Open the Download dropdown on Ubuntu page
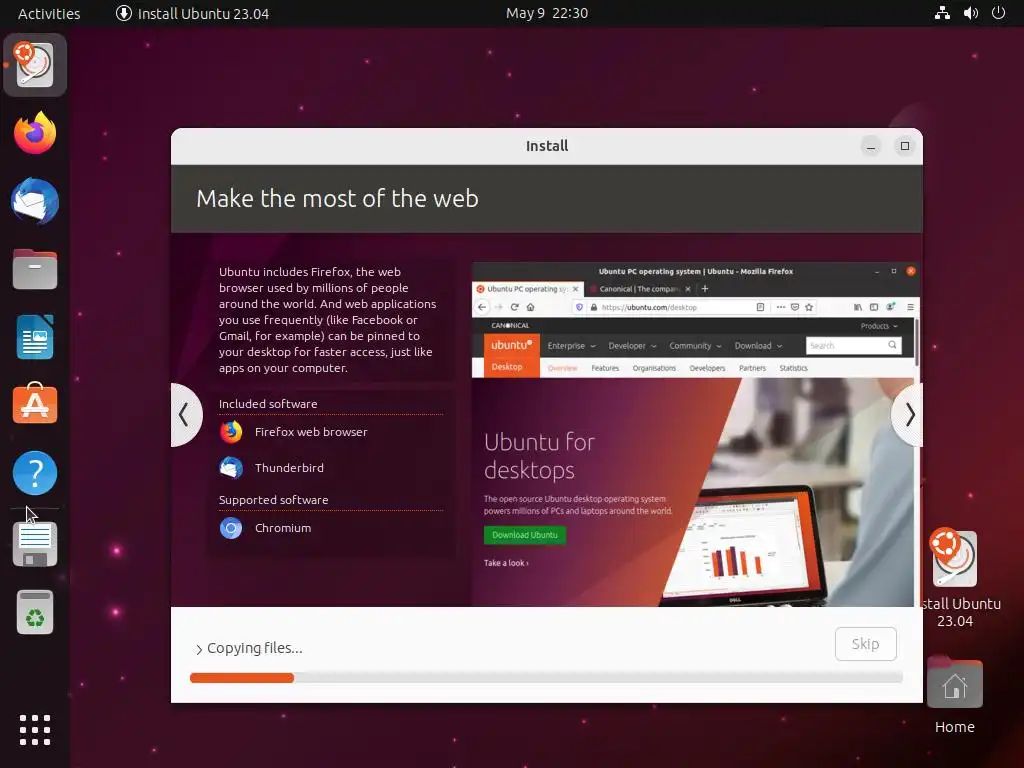 click(758, 345)
